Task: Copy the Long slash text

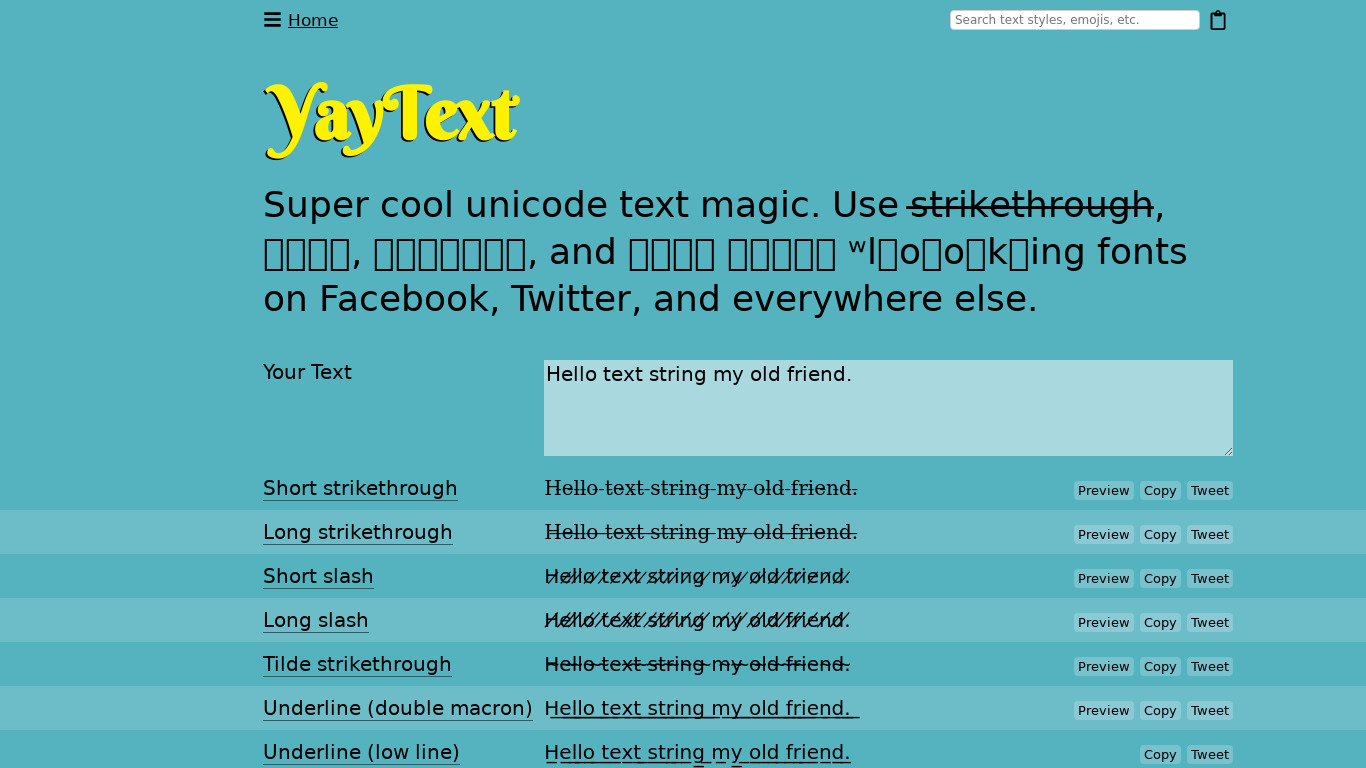Action: (1160, 622)
